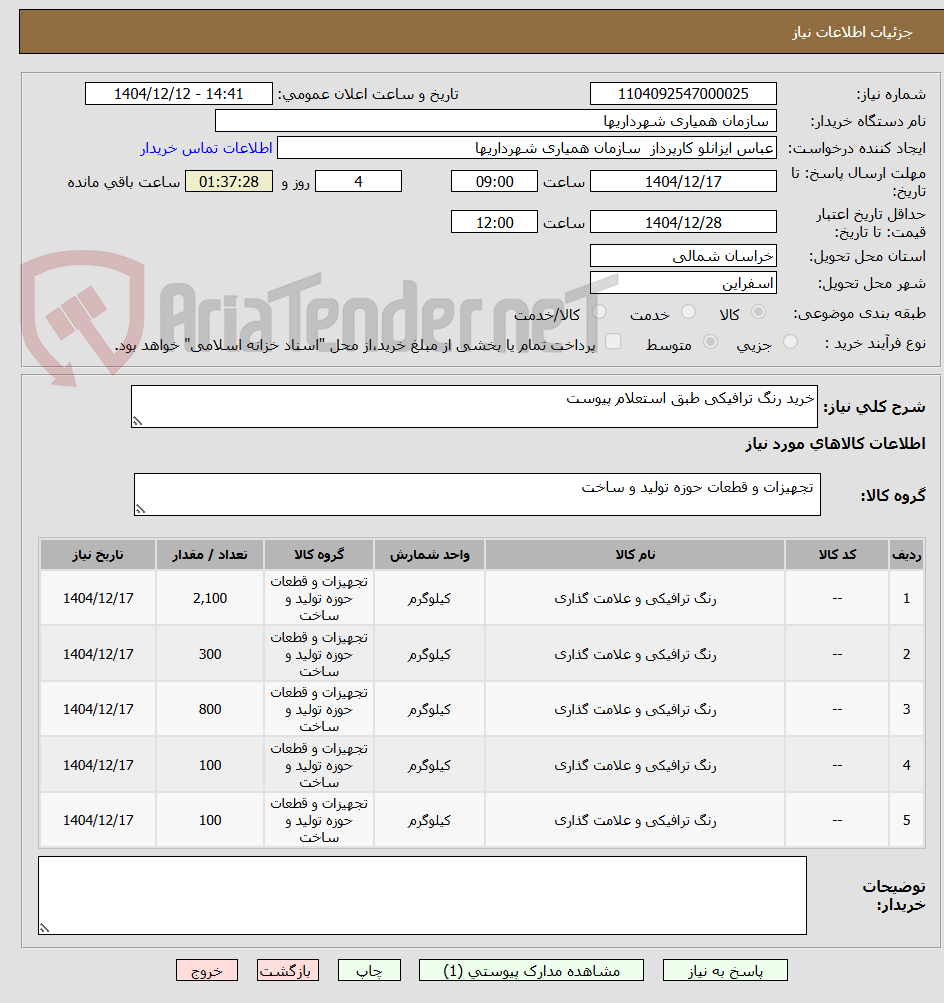The width and height of the screenshot is (944, 1003).
Task: Click the تعداد / مقدار column header
Action: [x=210, y=555]
